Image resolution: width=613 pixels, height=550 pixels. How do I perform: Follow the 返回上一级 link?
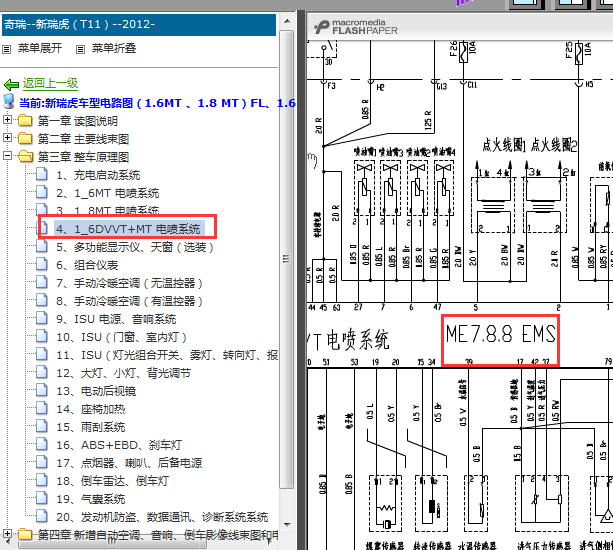click(50, 83)
